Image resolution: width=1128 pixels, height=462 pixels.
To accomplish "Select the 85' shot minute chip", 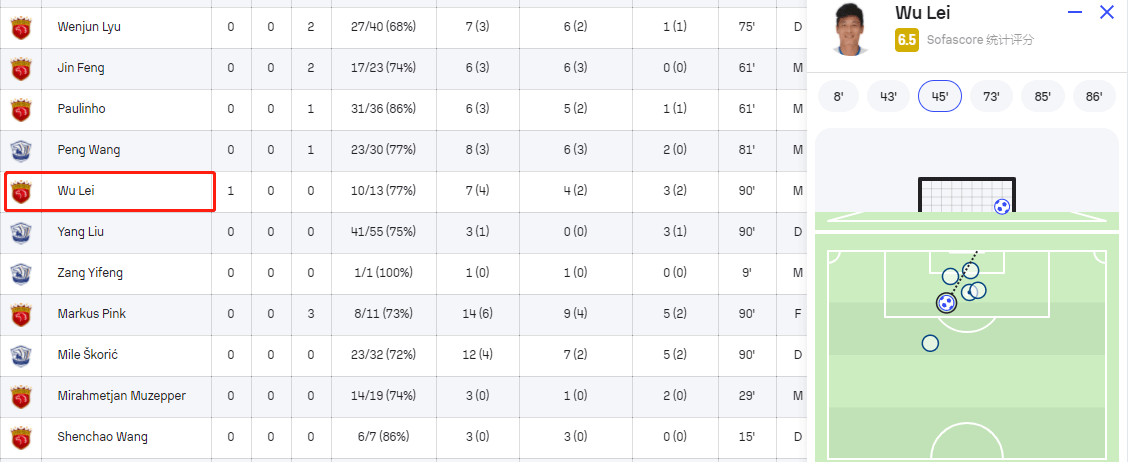I will point(1043,96).
